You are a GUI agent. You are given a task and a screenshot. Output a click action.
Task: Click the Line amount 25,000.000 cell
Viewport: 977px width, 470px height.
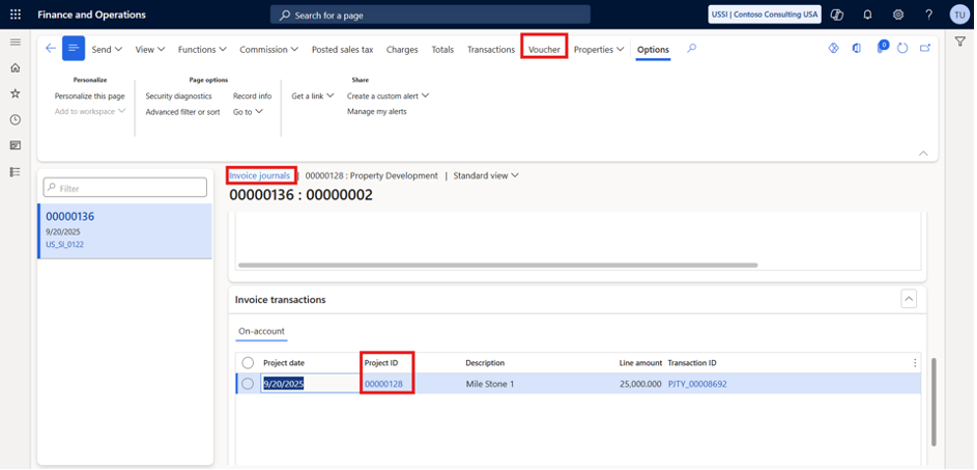coord(640,384)
